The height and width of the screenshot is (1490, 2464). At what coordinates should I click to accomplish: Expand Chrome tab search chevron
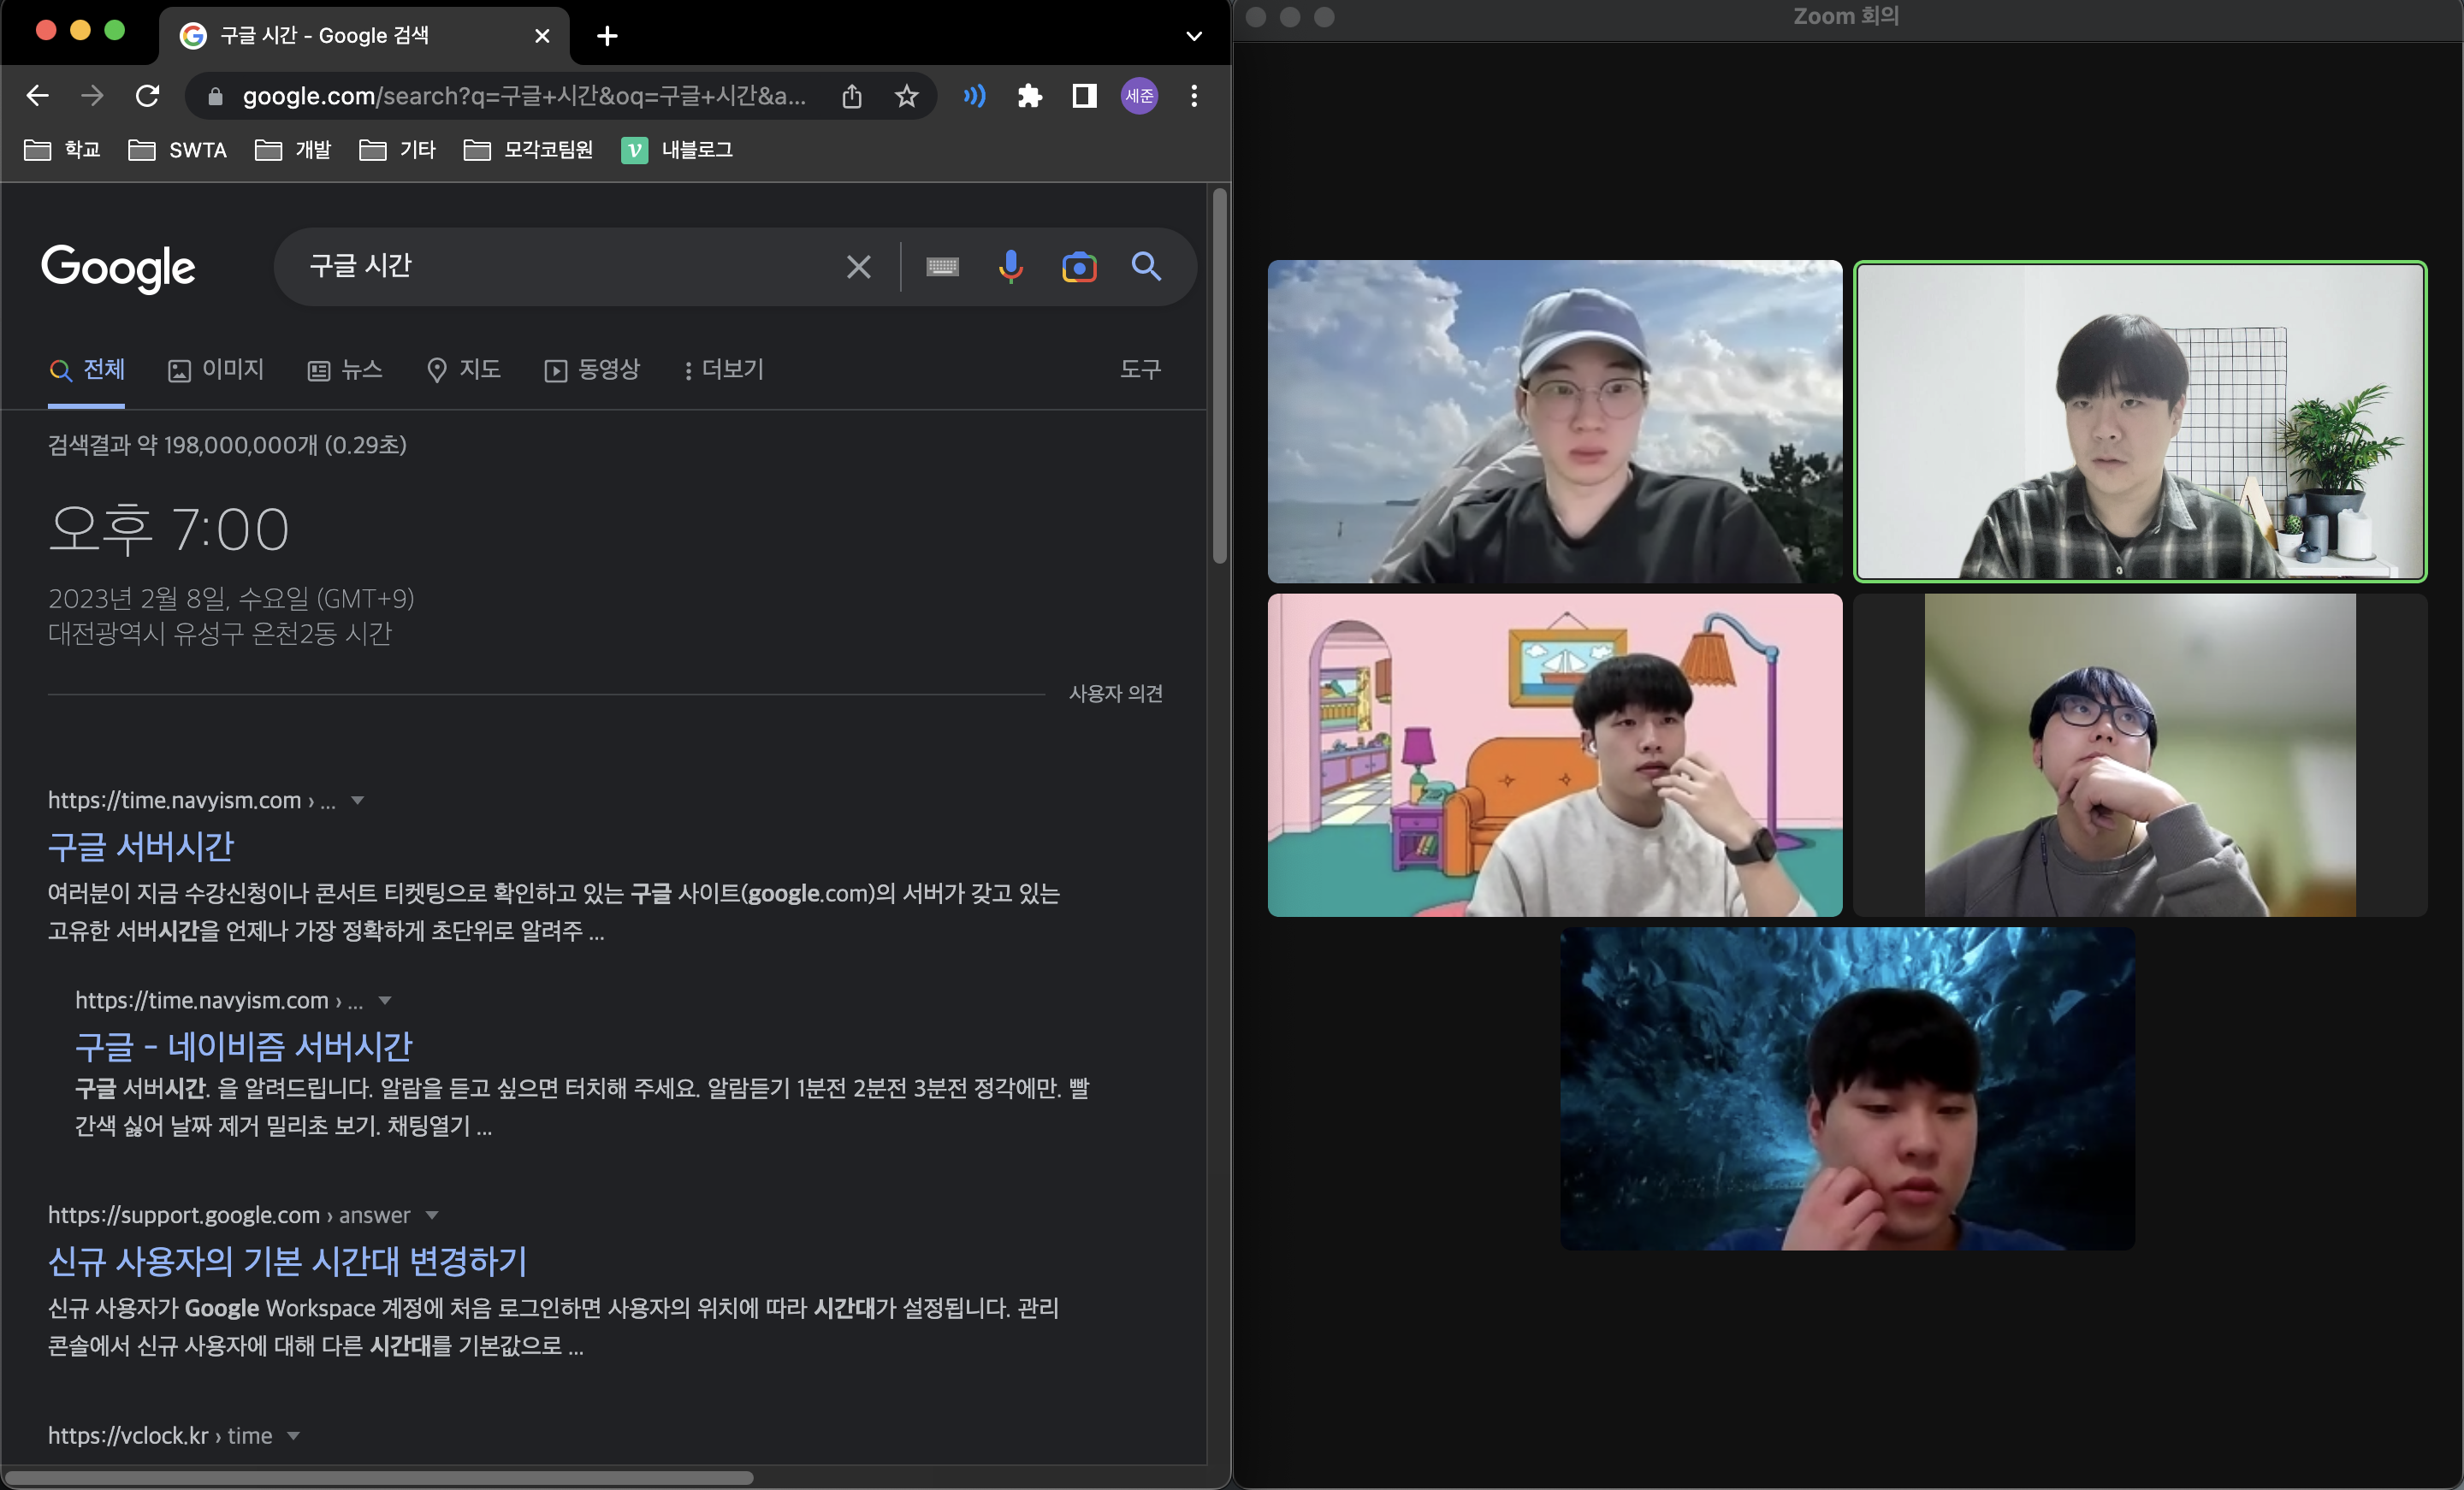(1193, 36)
